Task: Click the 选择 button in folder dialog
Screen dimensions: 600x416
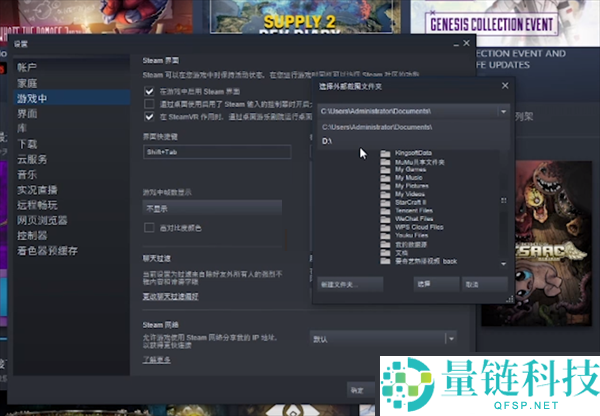Action: click(x=437, y=284)
